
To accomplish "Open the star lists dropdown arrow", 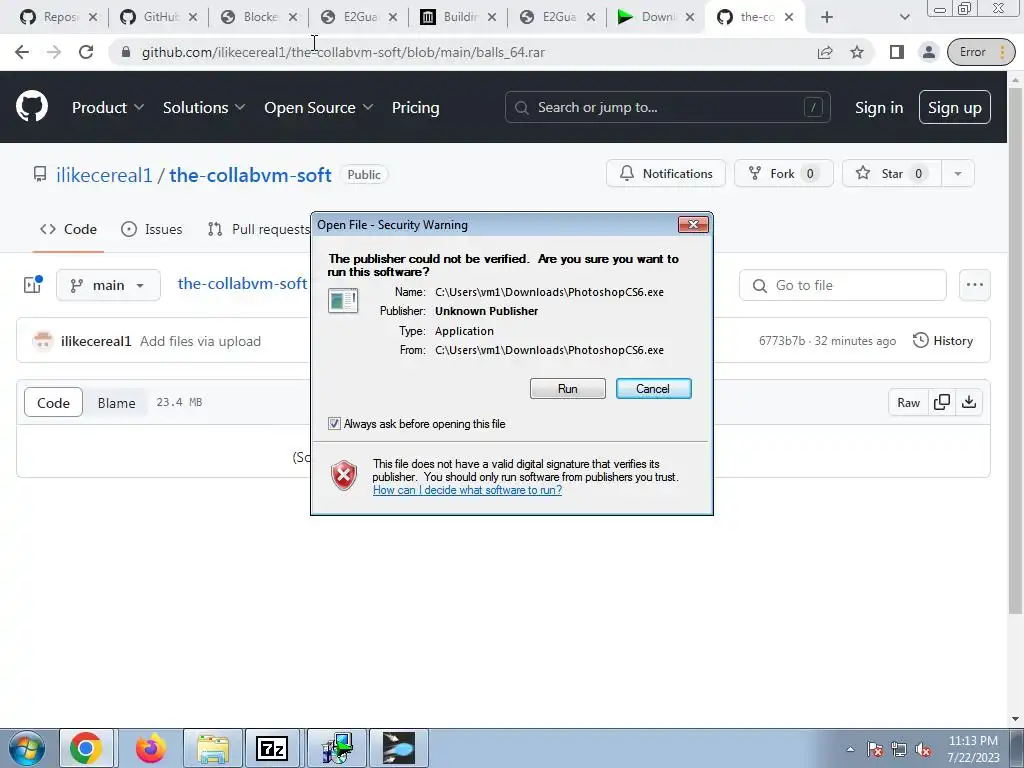I will click(958, 174).
